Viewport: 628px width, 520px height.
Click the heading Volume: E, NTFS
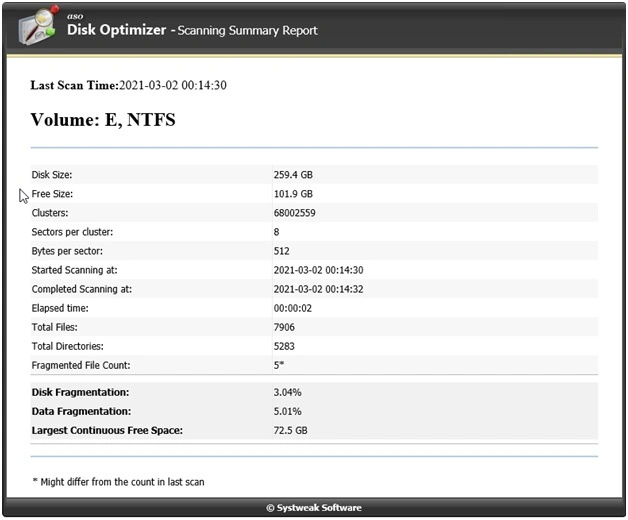(x=103, y=120)
